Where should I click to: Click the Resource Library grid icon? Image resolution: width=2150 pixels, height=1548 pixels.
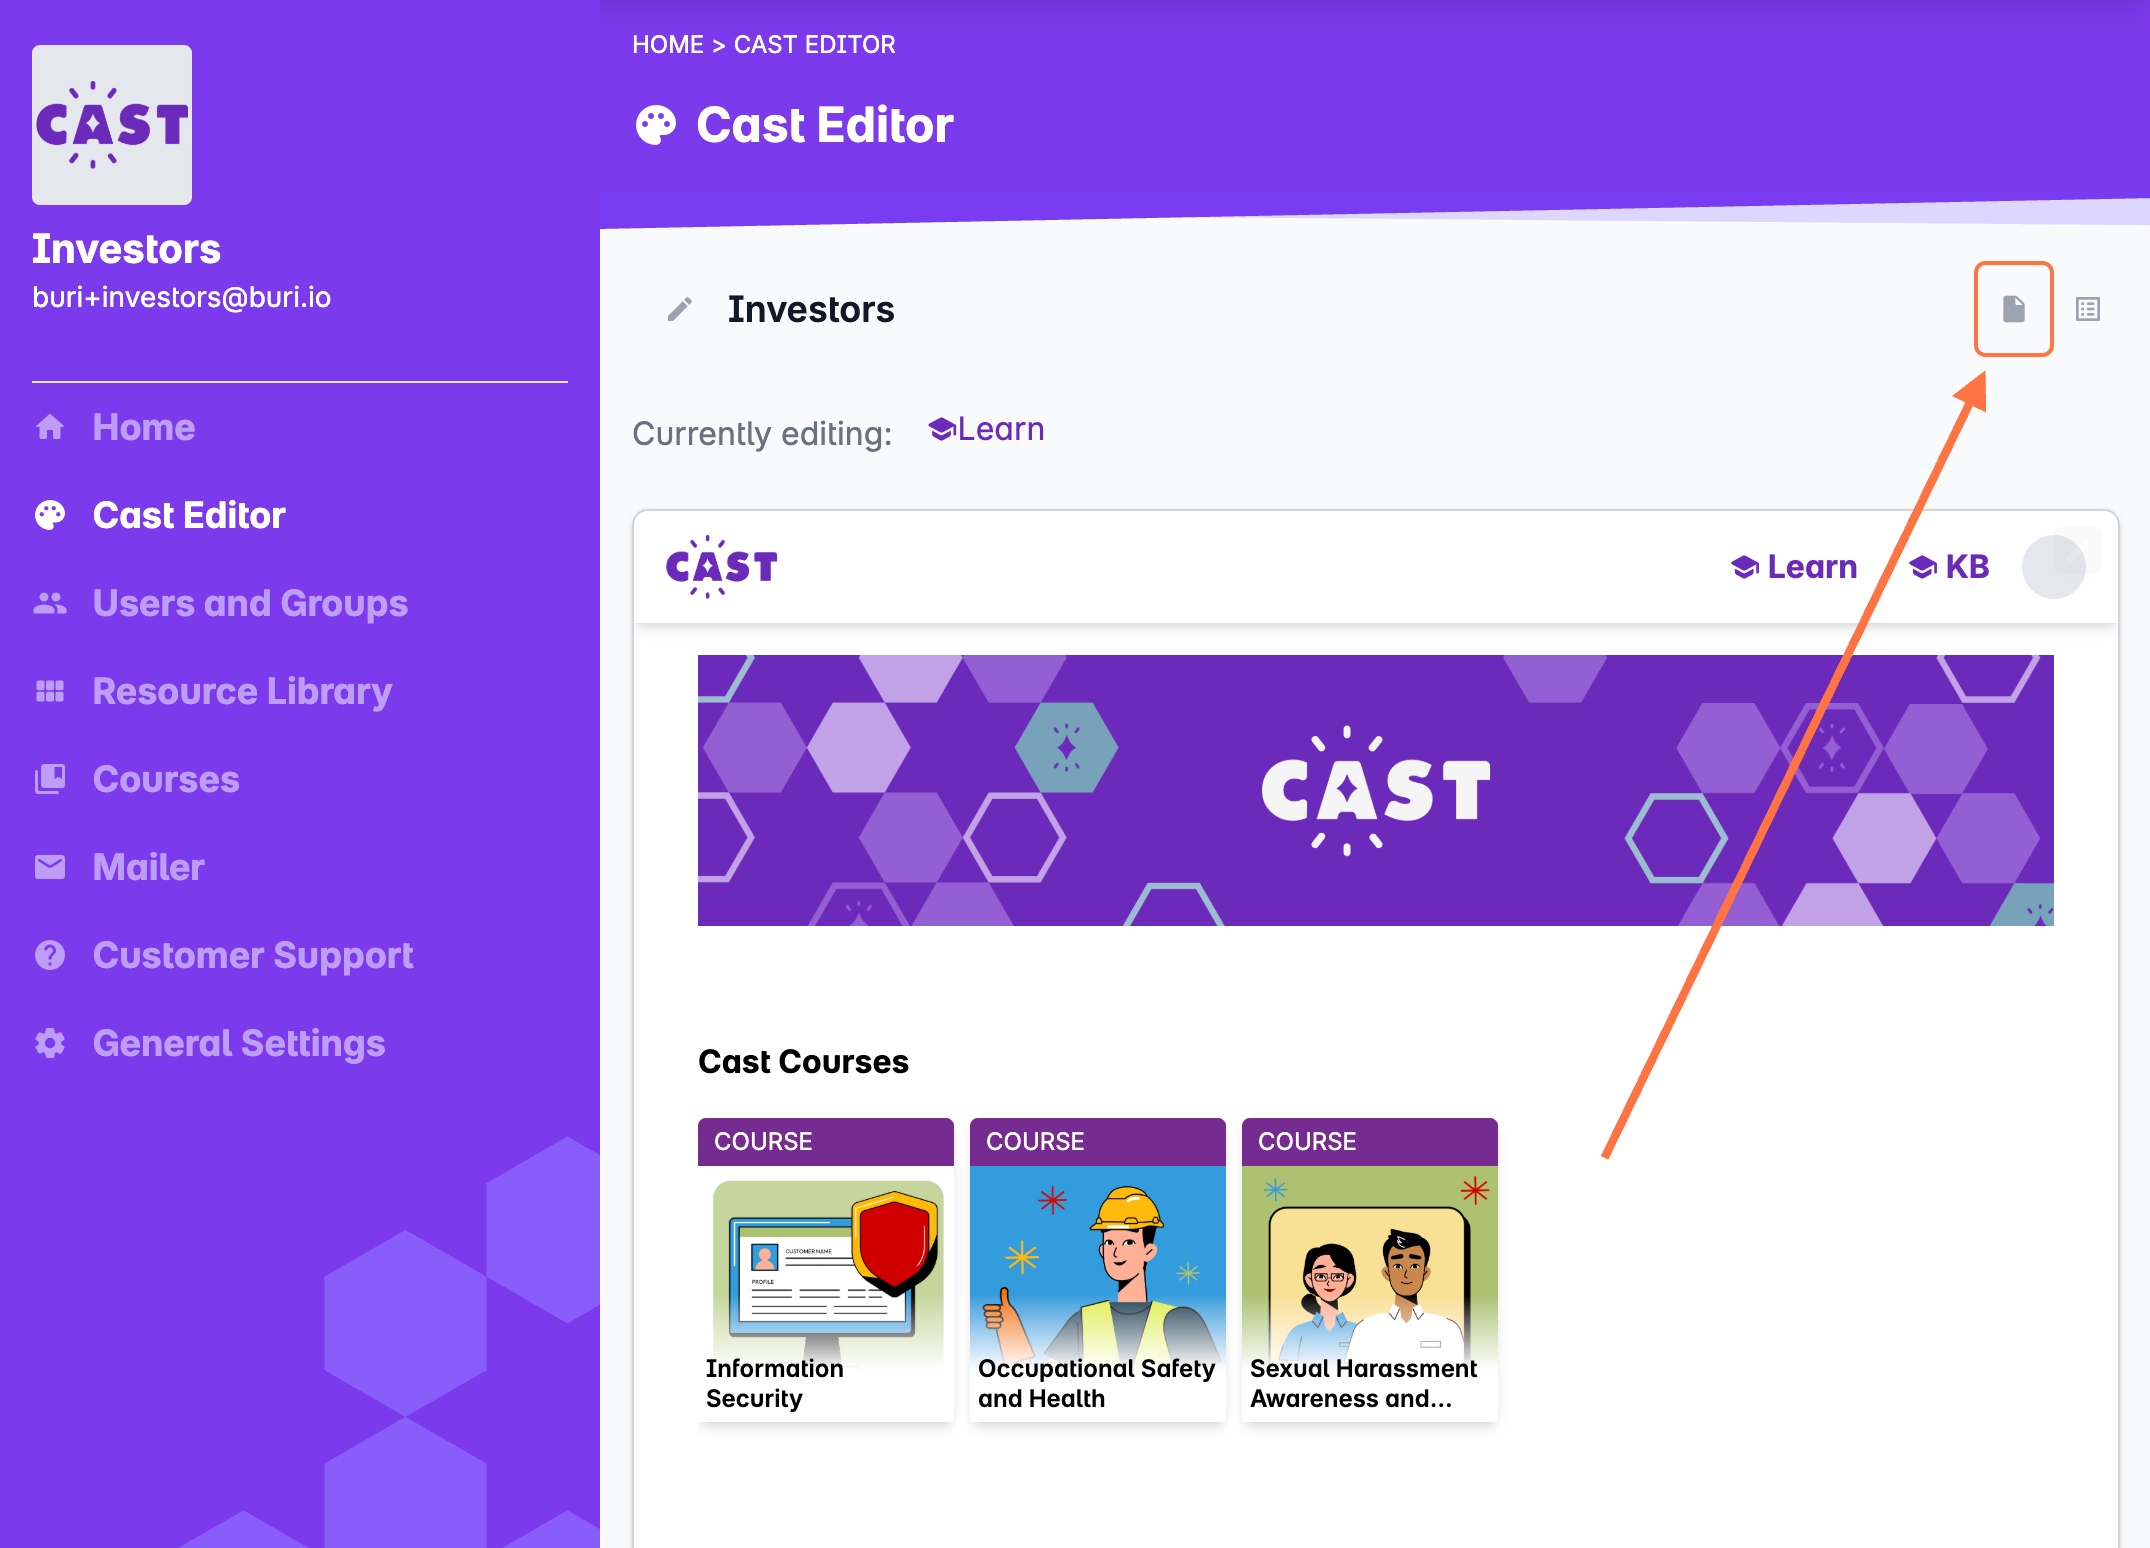click(x=50, y=692)
